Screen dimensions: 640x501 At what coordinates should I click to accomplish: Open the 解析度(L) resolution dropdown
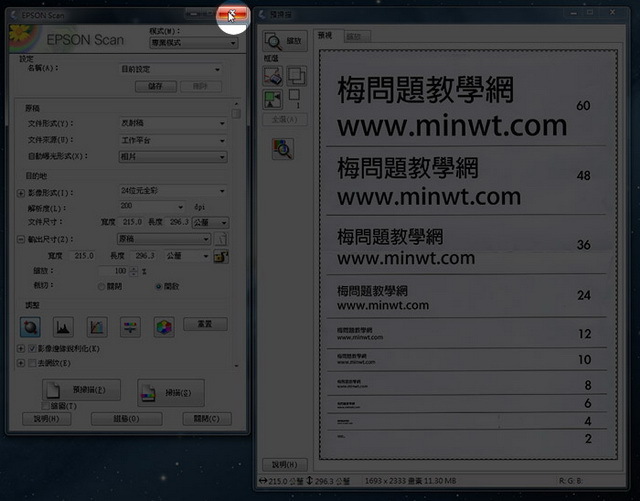tap(152, 207)
